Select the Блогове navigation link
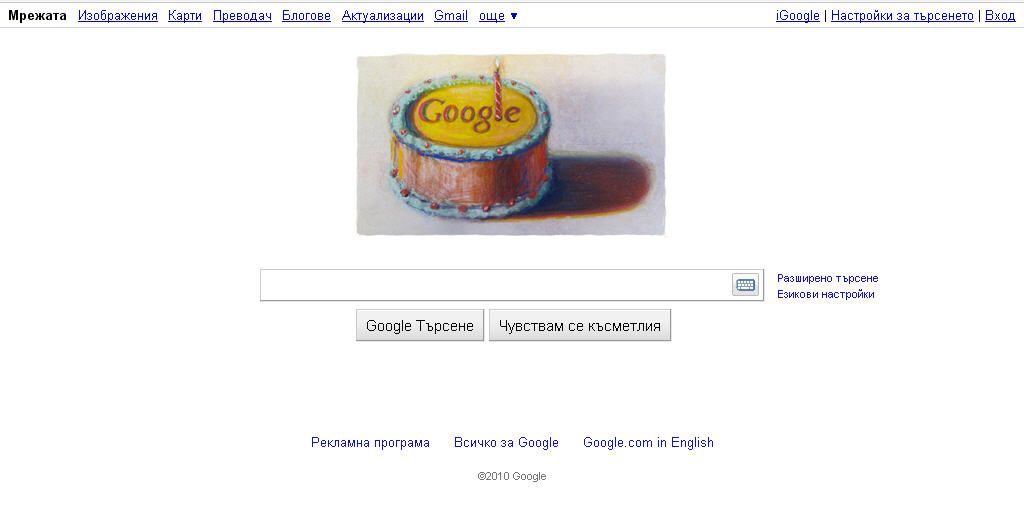 [306, 16]
